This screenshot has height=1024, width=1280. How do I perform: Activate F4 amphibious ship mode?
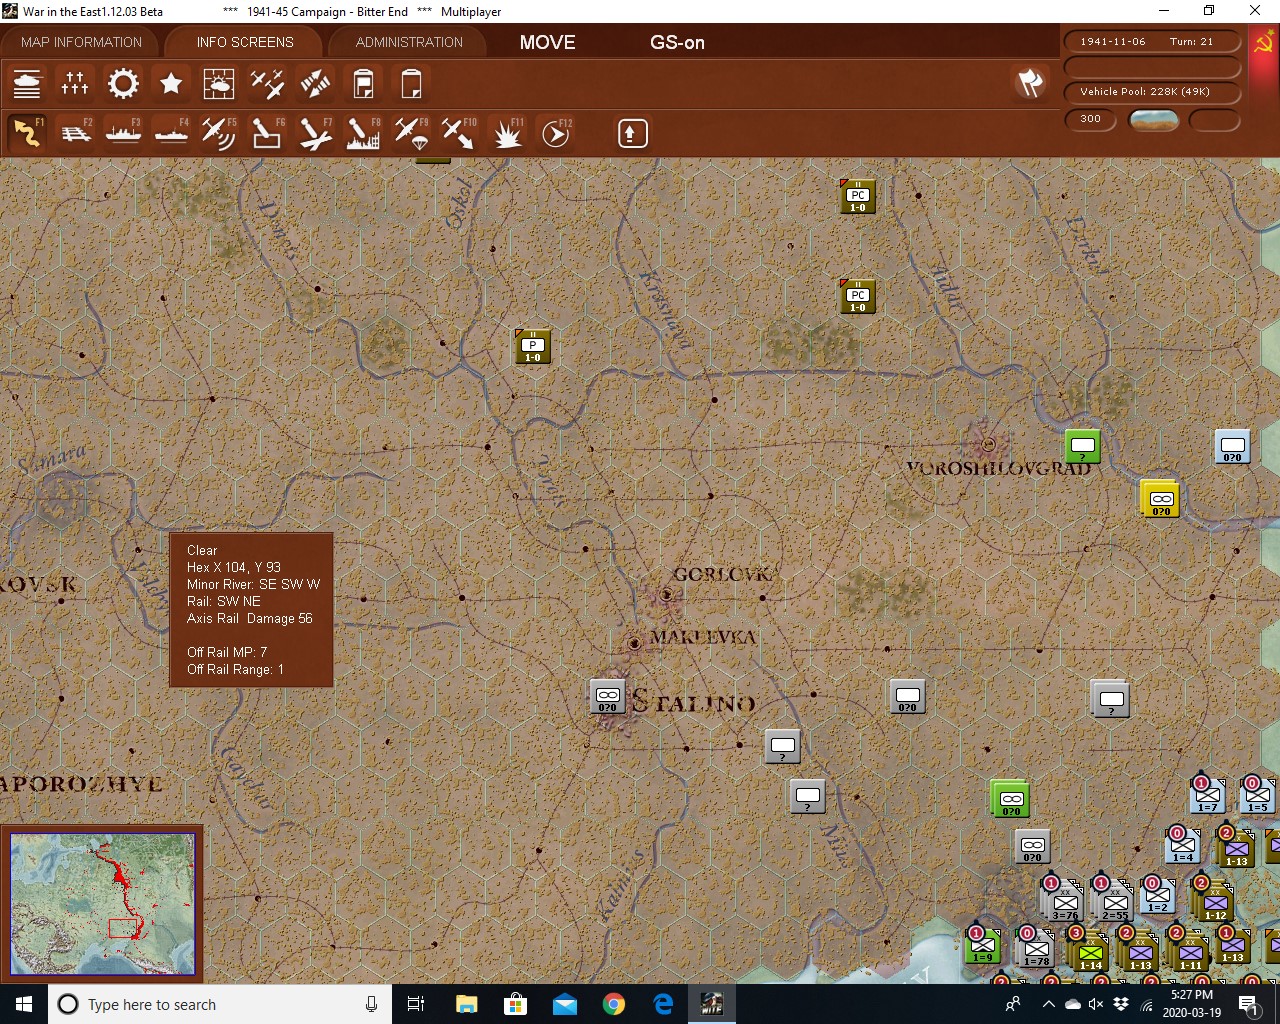point(171,133)
